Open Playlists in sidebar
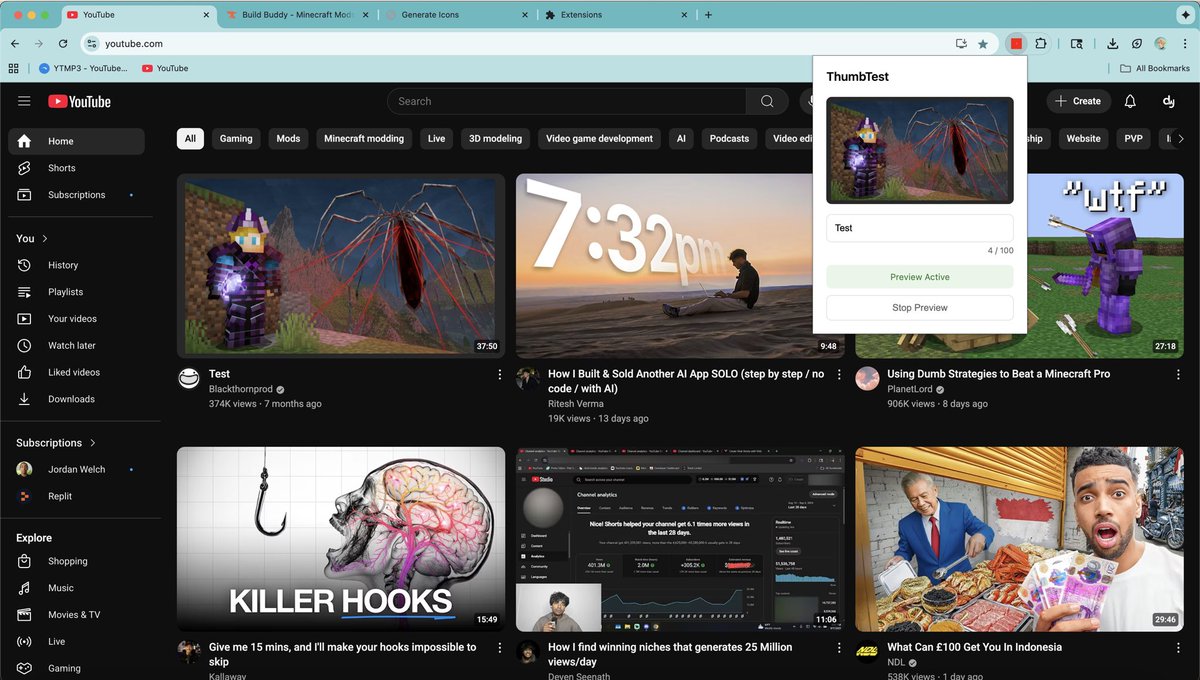The width and height of the screenshot is (1200, 680). tap(76, 292)
